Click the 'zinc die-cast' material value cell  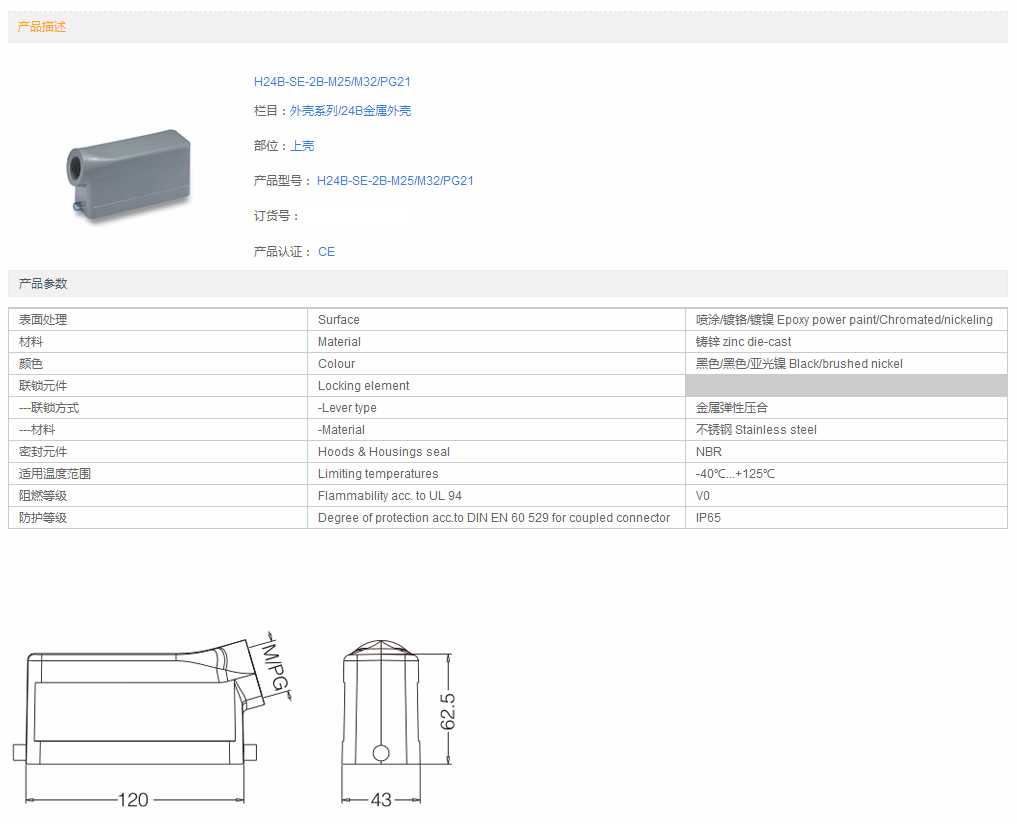(743, 342)
